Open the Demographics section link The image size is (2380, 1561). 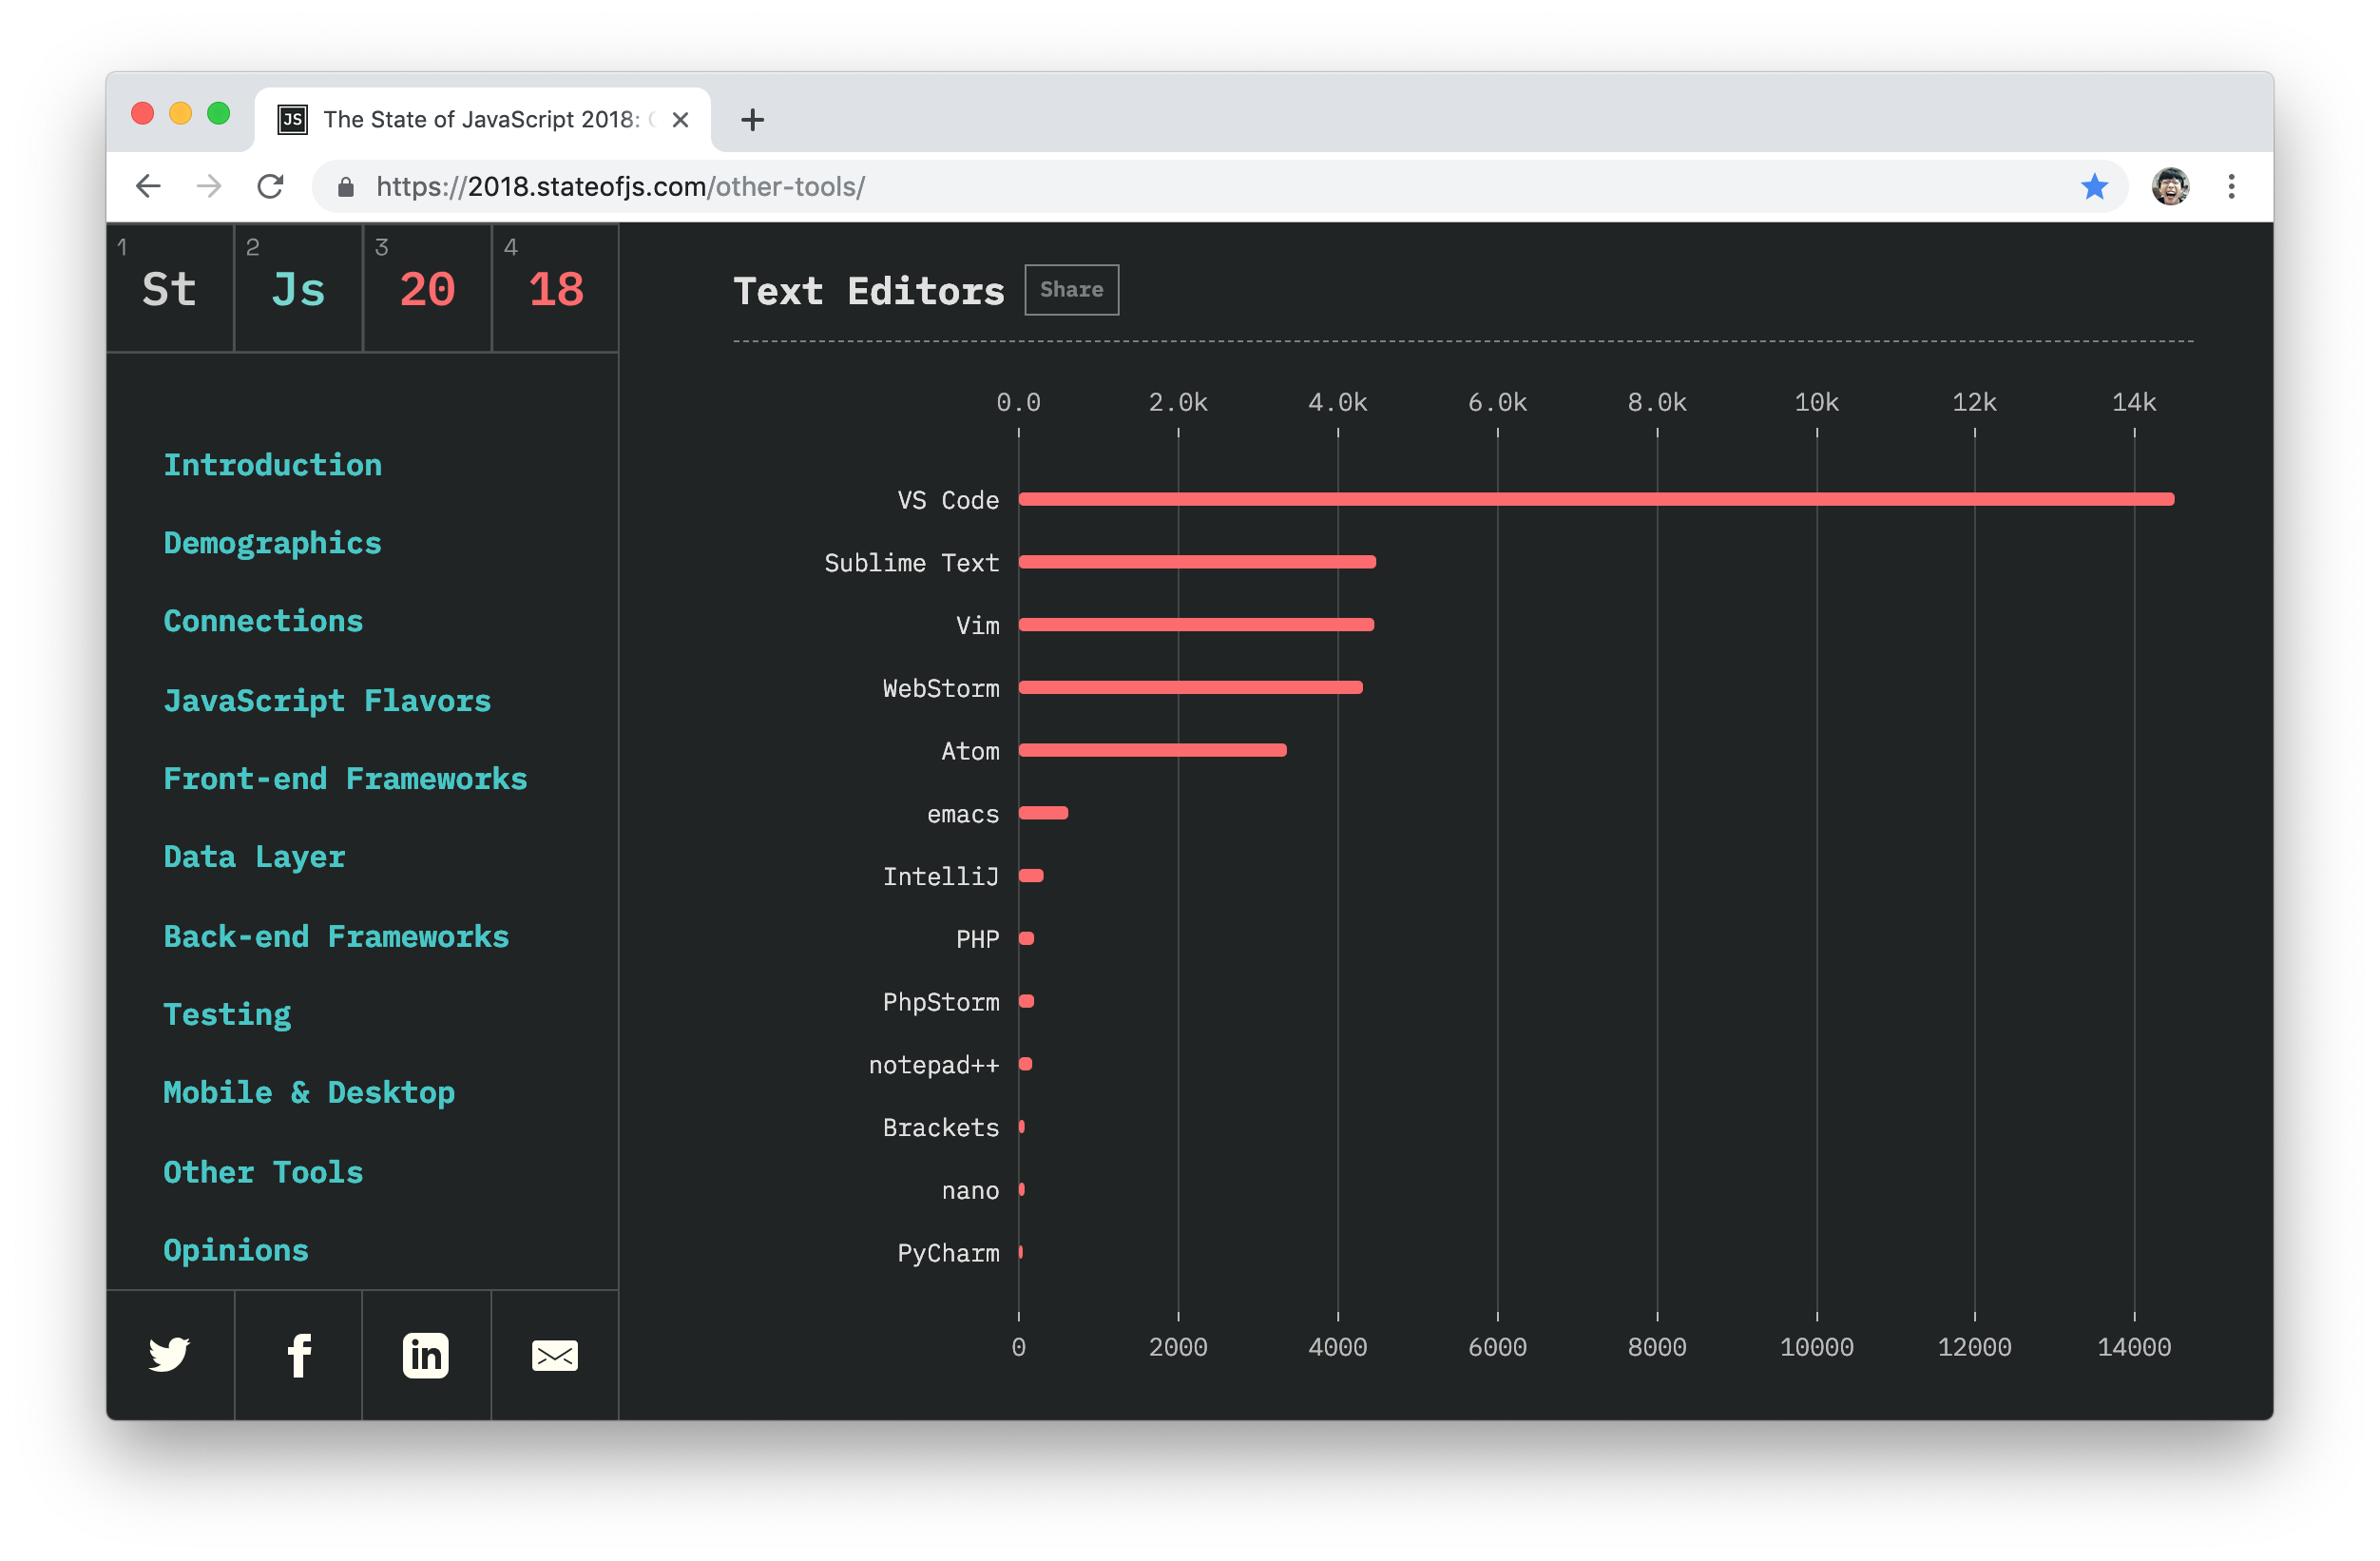pos(272,543)
